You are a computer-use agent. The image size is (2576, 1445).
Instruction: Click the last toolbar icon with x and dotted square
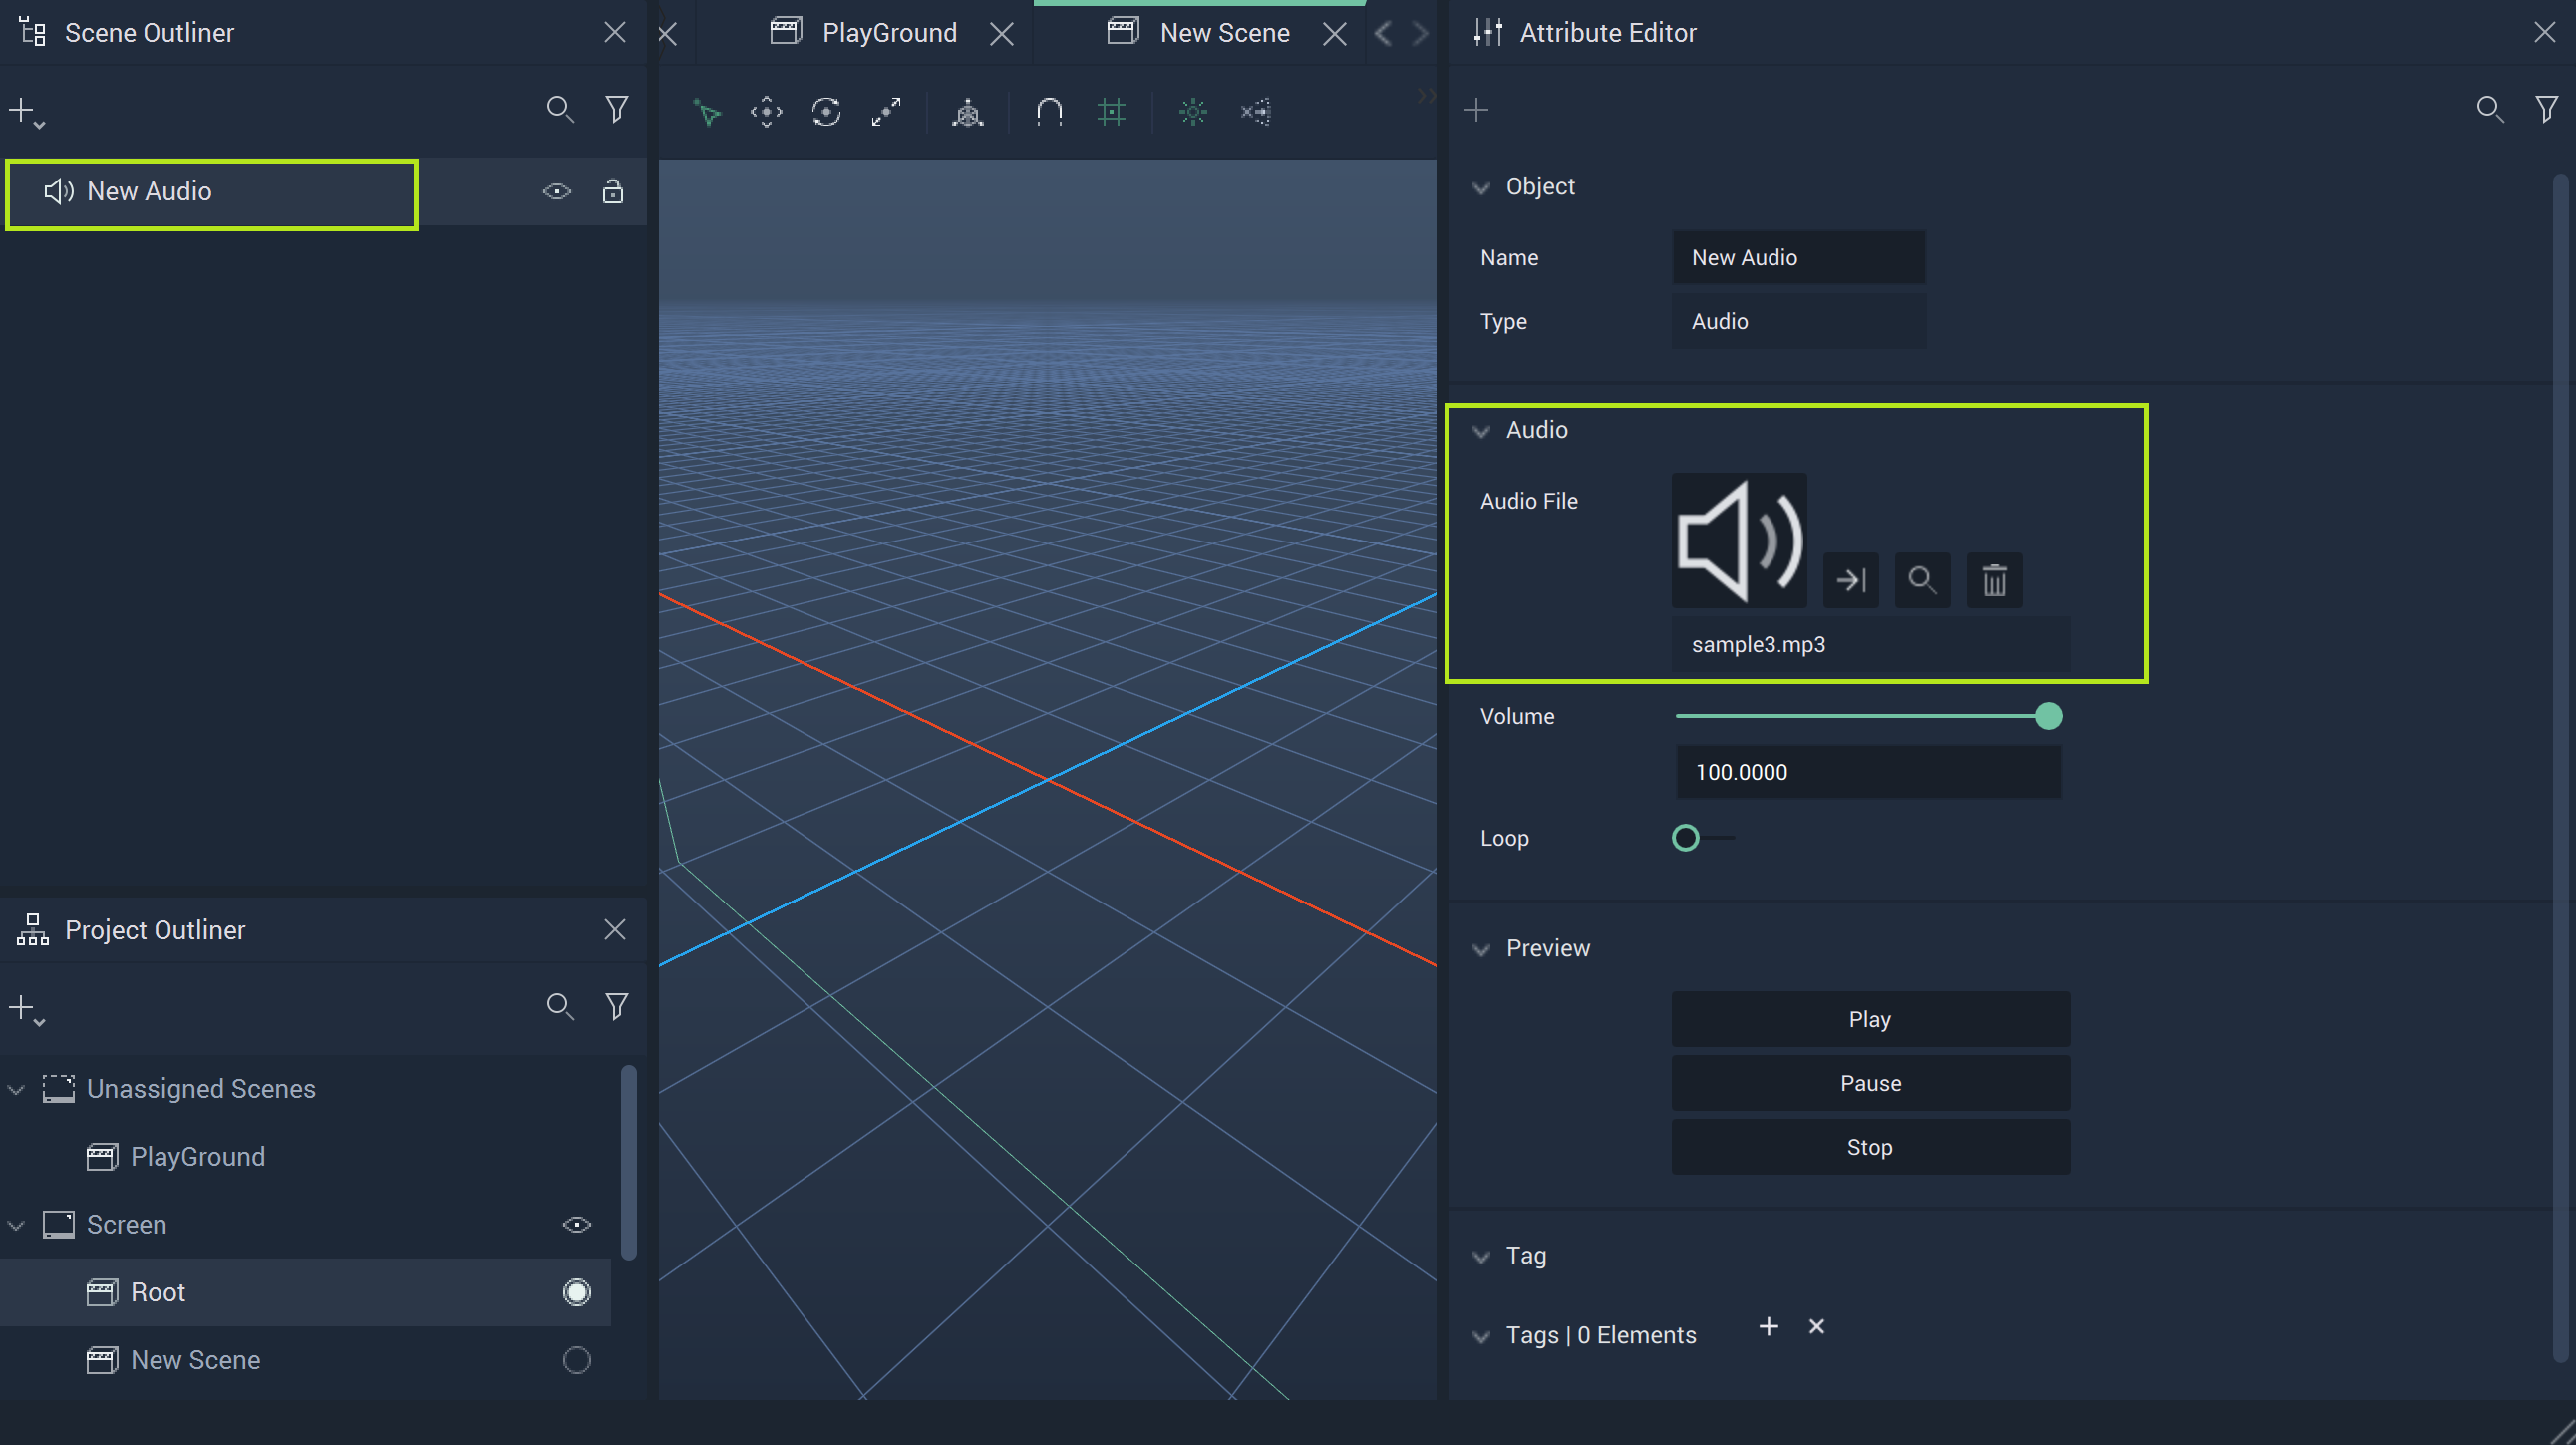pos(1256,112)
